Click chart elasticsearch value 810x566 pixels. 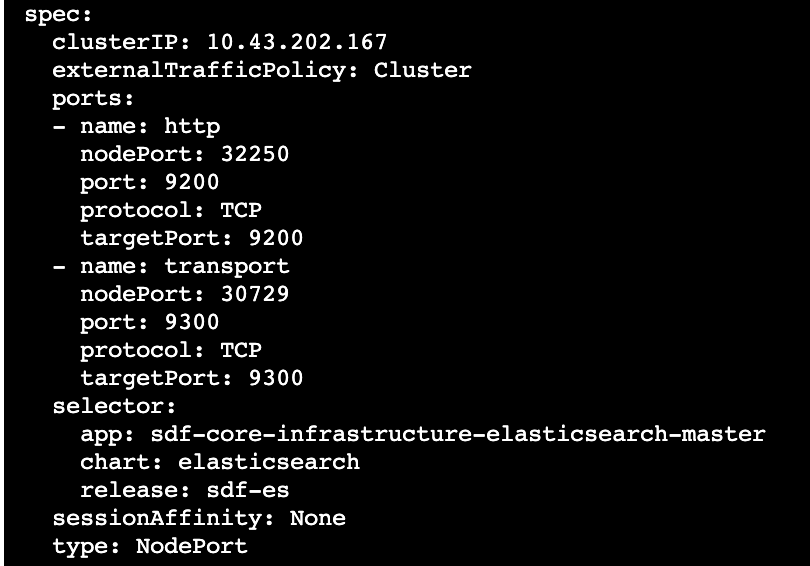click(x=269, y=462)
